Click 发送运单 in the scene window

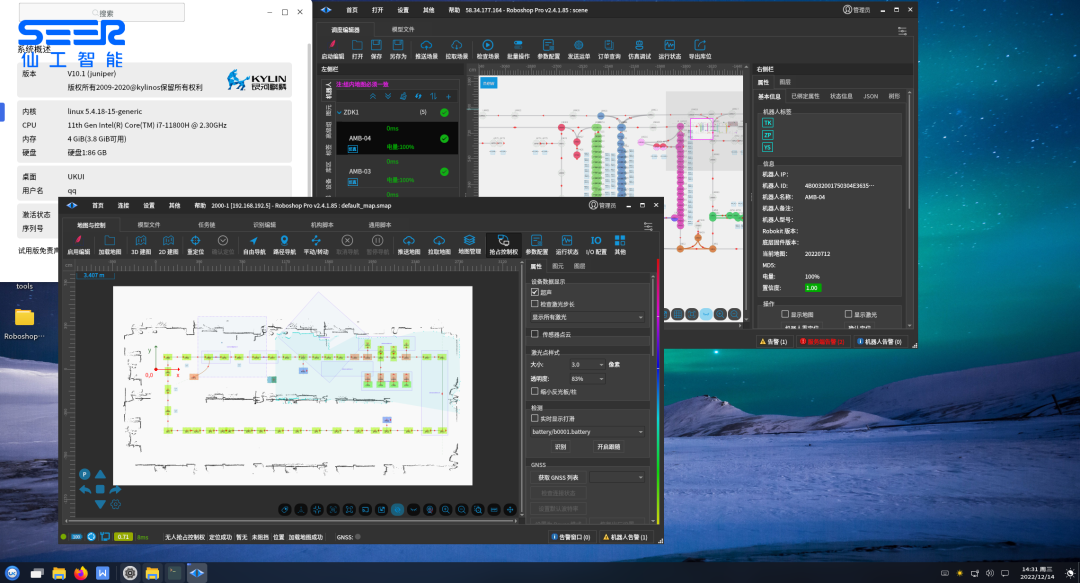coord(579,50)
